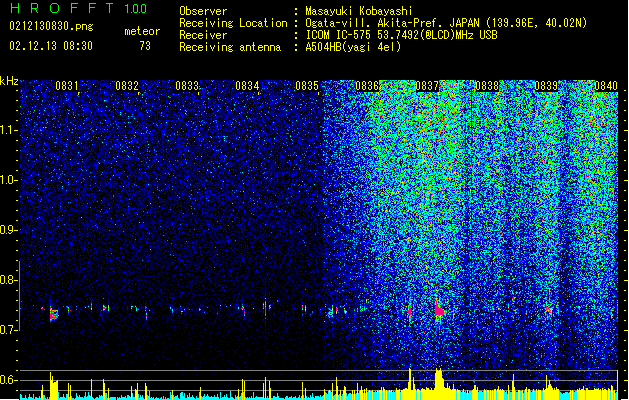Click the 'meteor' label

[142, 31]
